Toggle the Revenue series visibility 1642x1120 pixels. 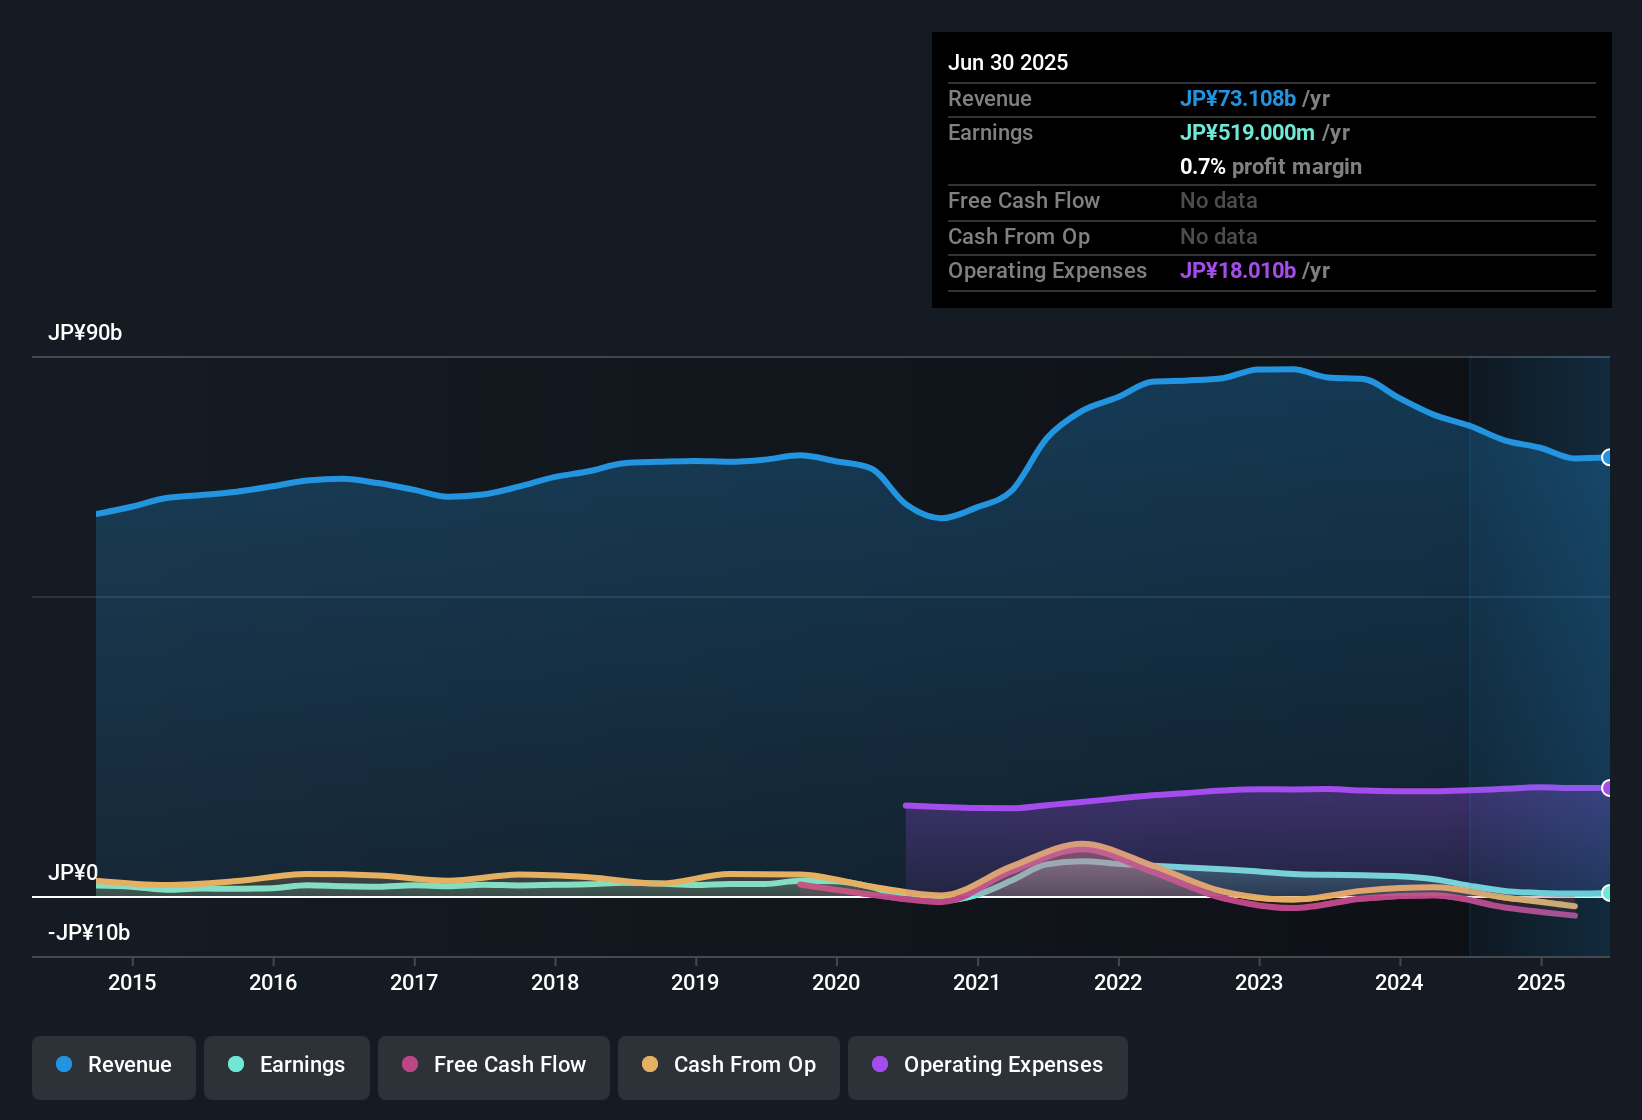point(113,1065)
